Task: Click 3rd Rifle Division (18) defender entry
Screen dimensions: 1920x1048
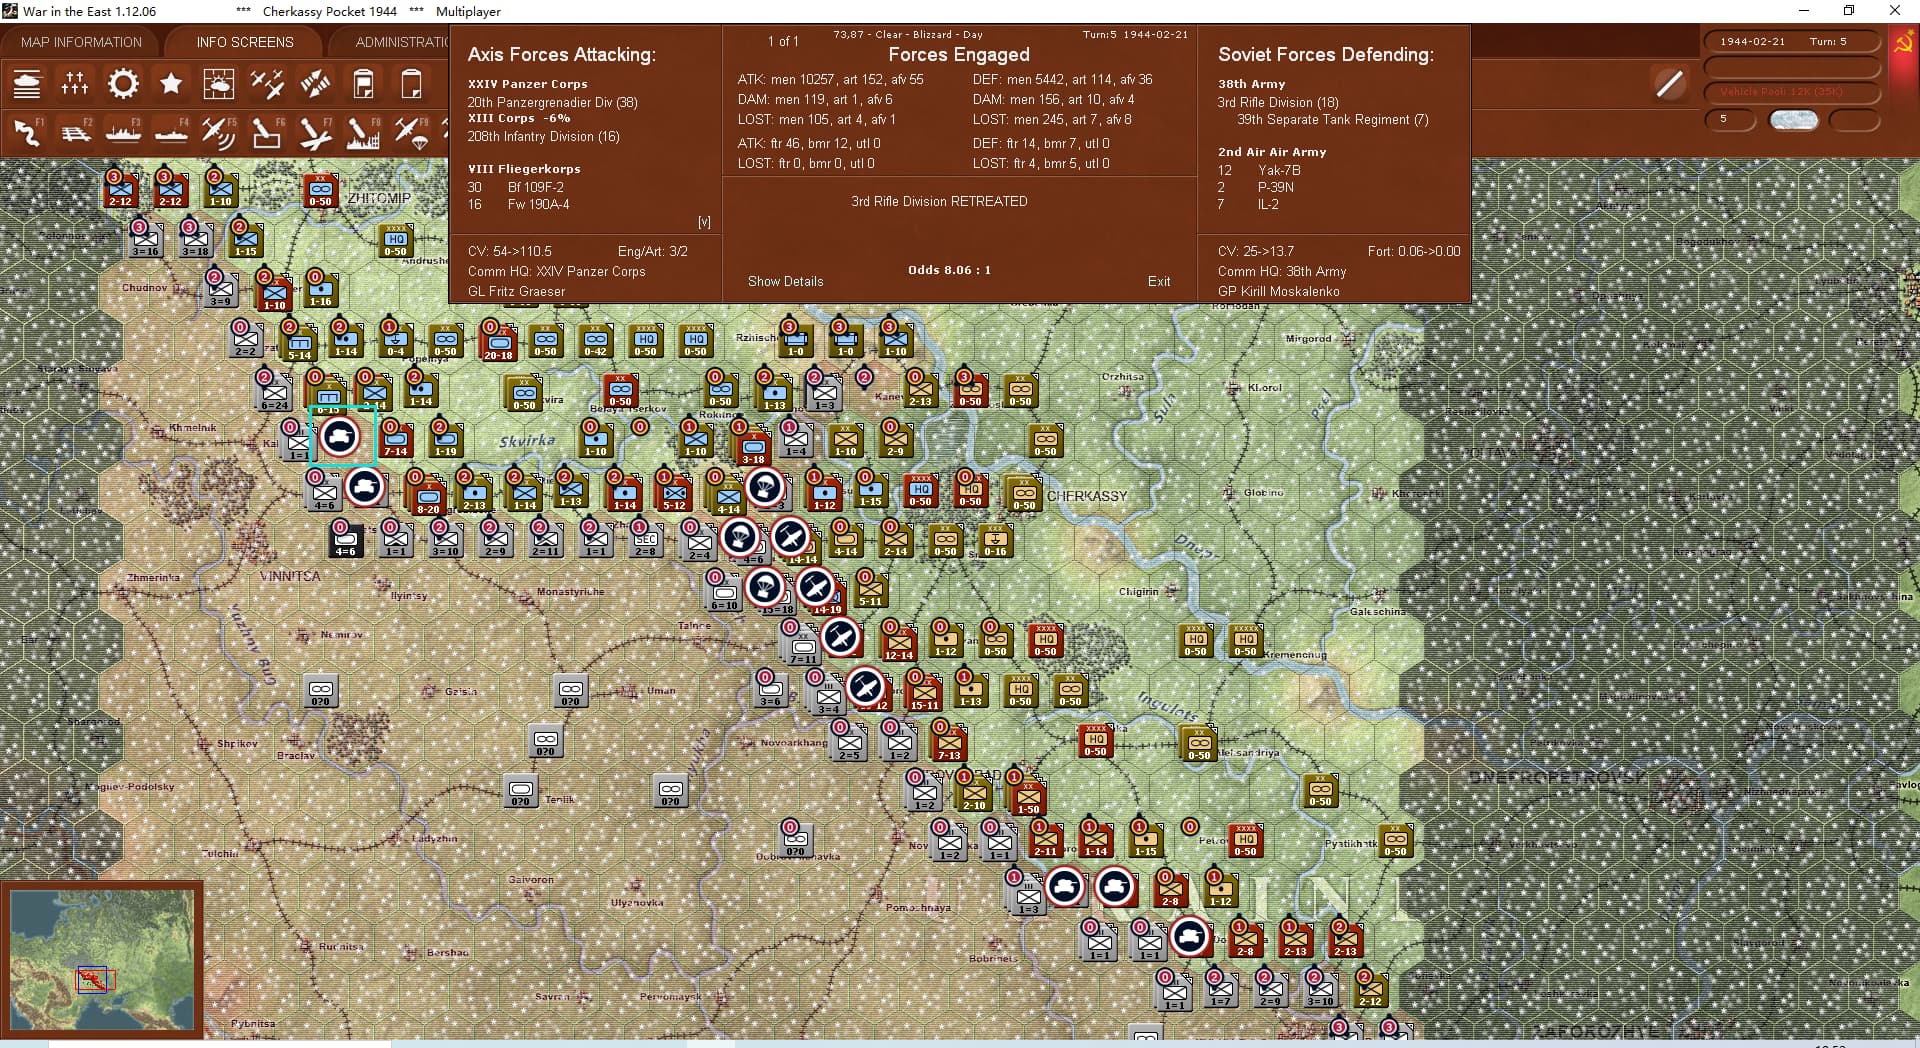Action: [x=1278, y=102]
